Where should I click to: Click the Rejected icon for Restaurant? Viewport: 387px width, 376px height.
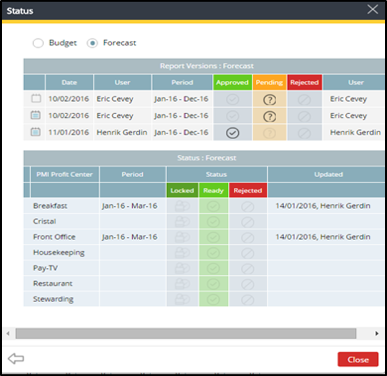point(248,284)
